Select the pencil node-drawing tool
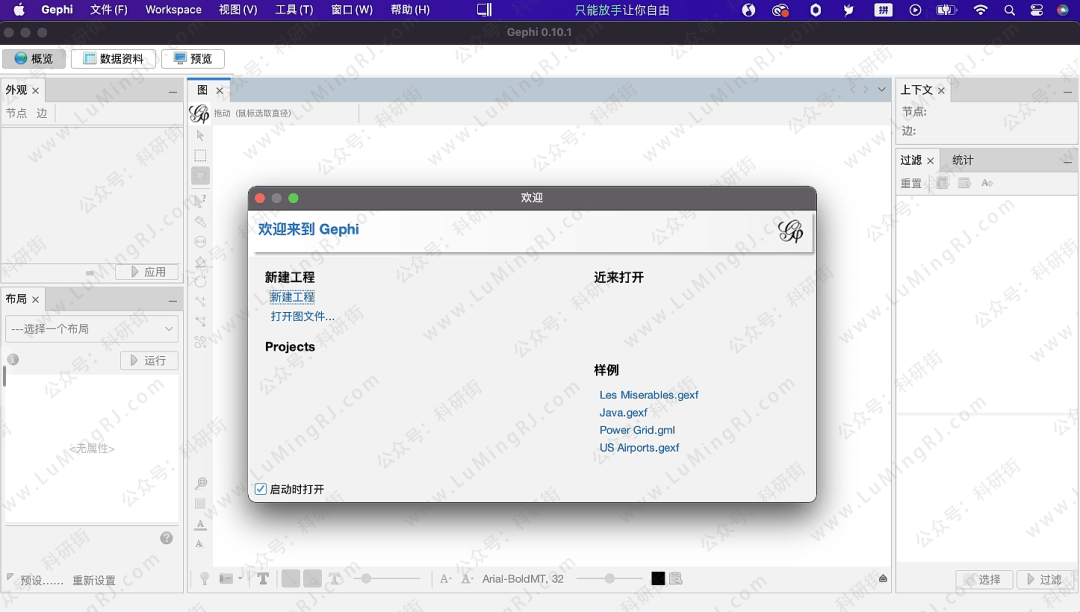 200,221
